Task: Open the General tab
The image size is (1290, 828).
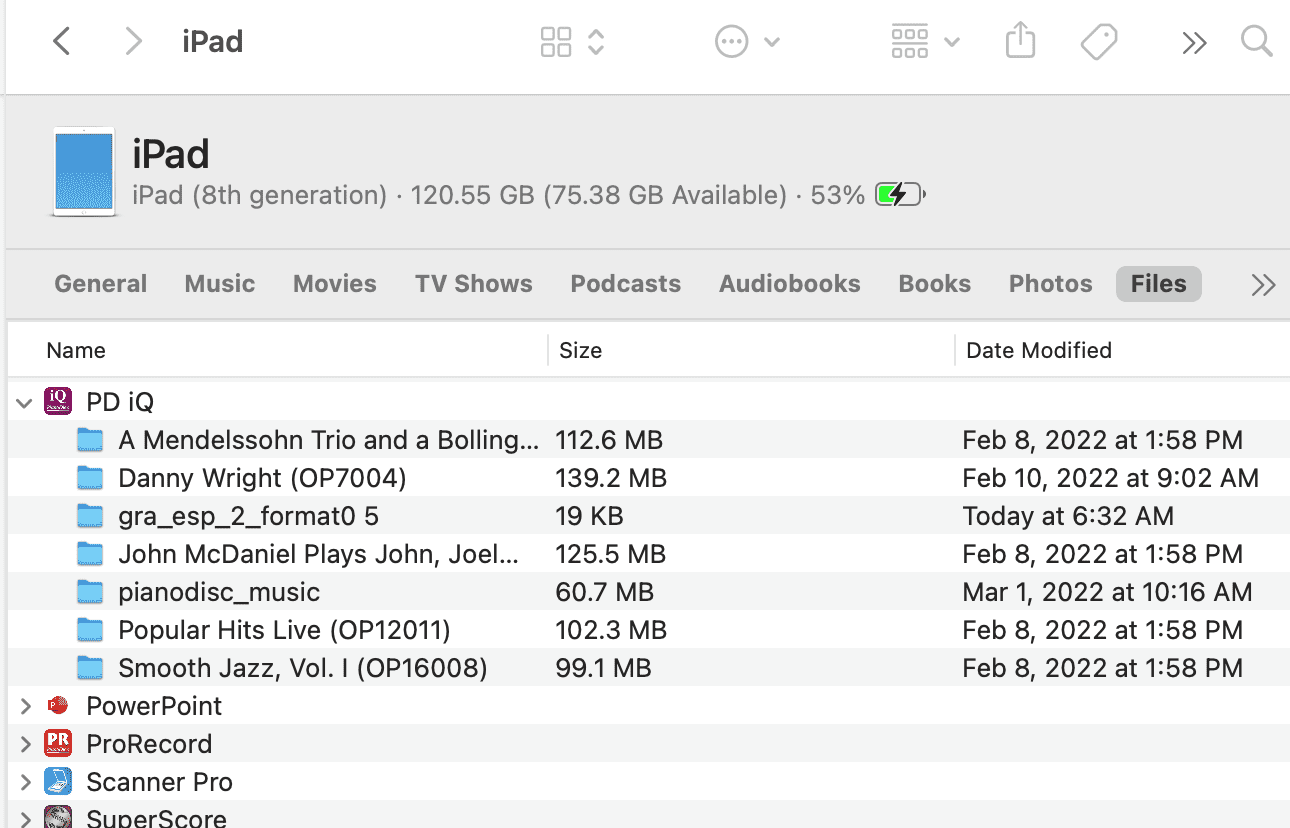Action: pyautogui.click(x=101, y=284)
